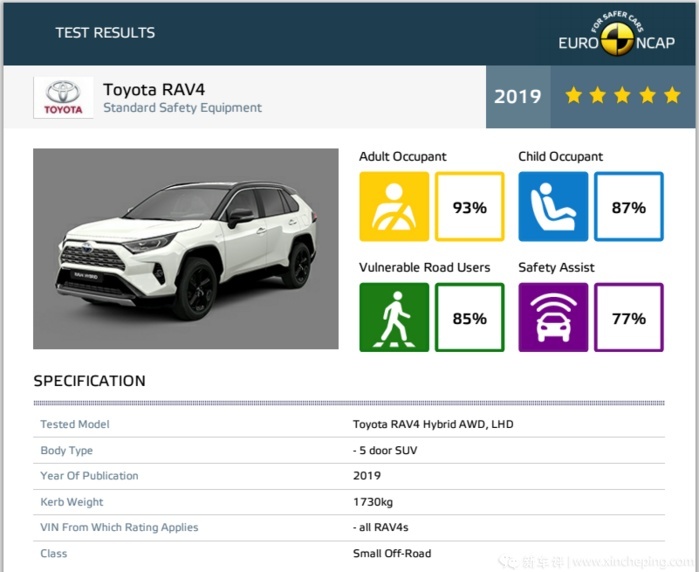Screen dimensions: 699x572
Task: Click the white RAV4 car photo
Action: tap(186, 249)
